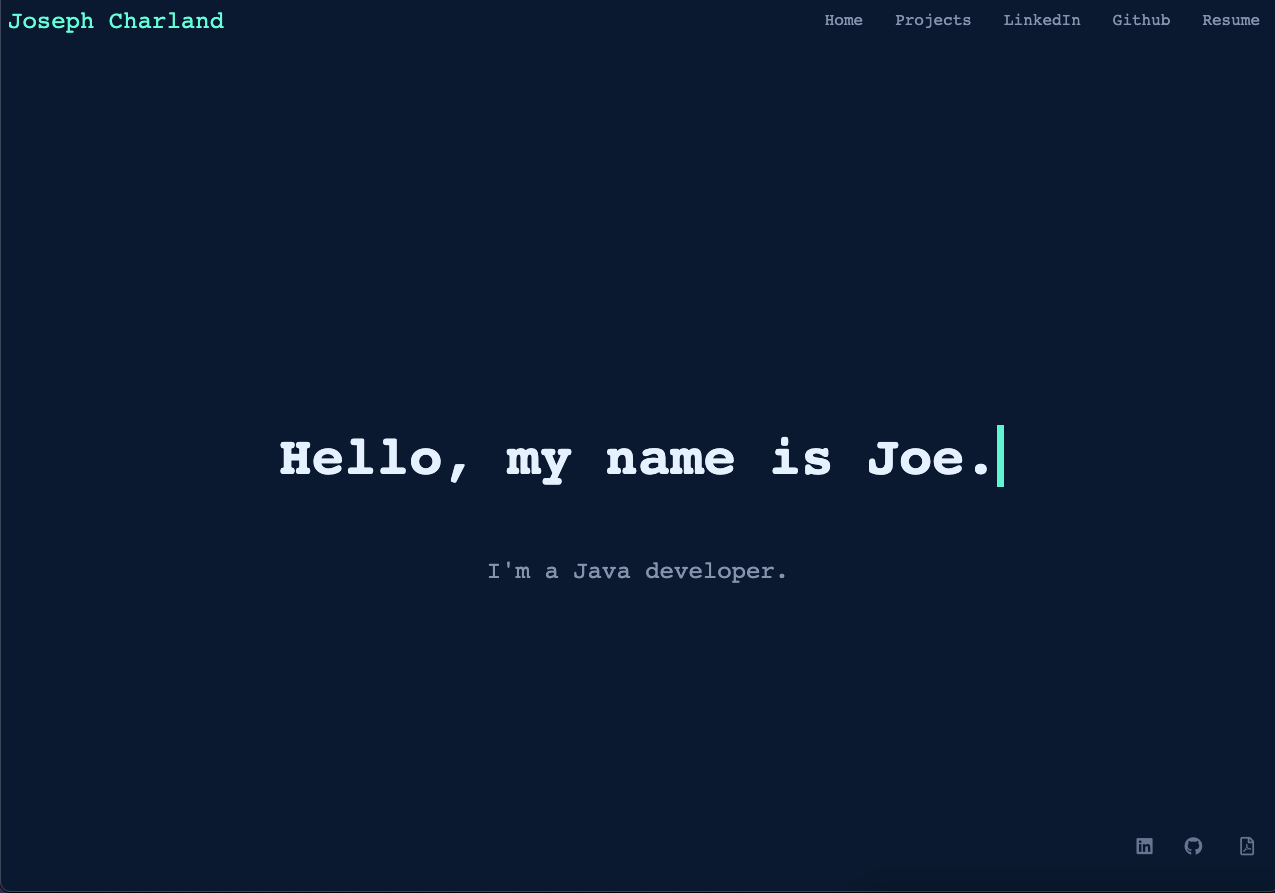
Task: Open Projects in the navigation bar
Action: coord(933,20)
